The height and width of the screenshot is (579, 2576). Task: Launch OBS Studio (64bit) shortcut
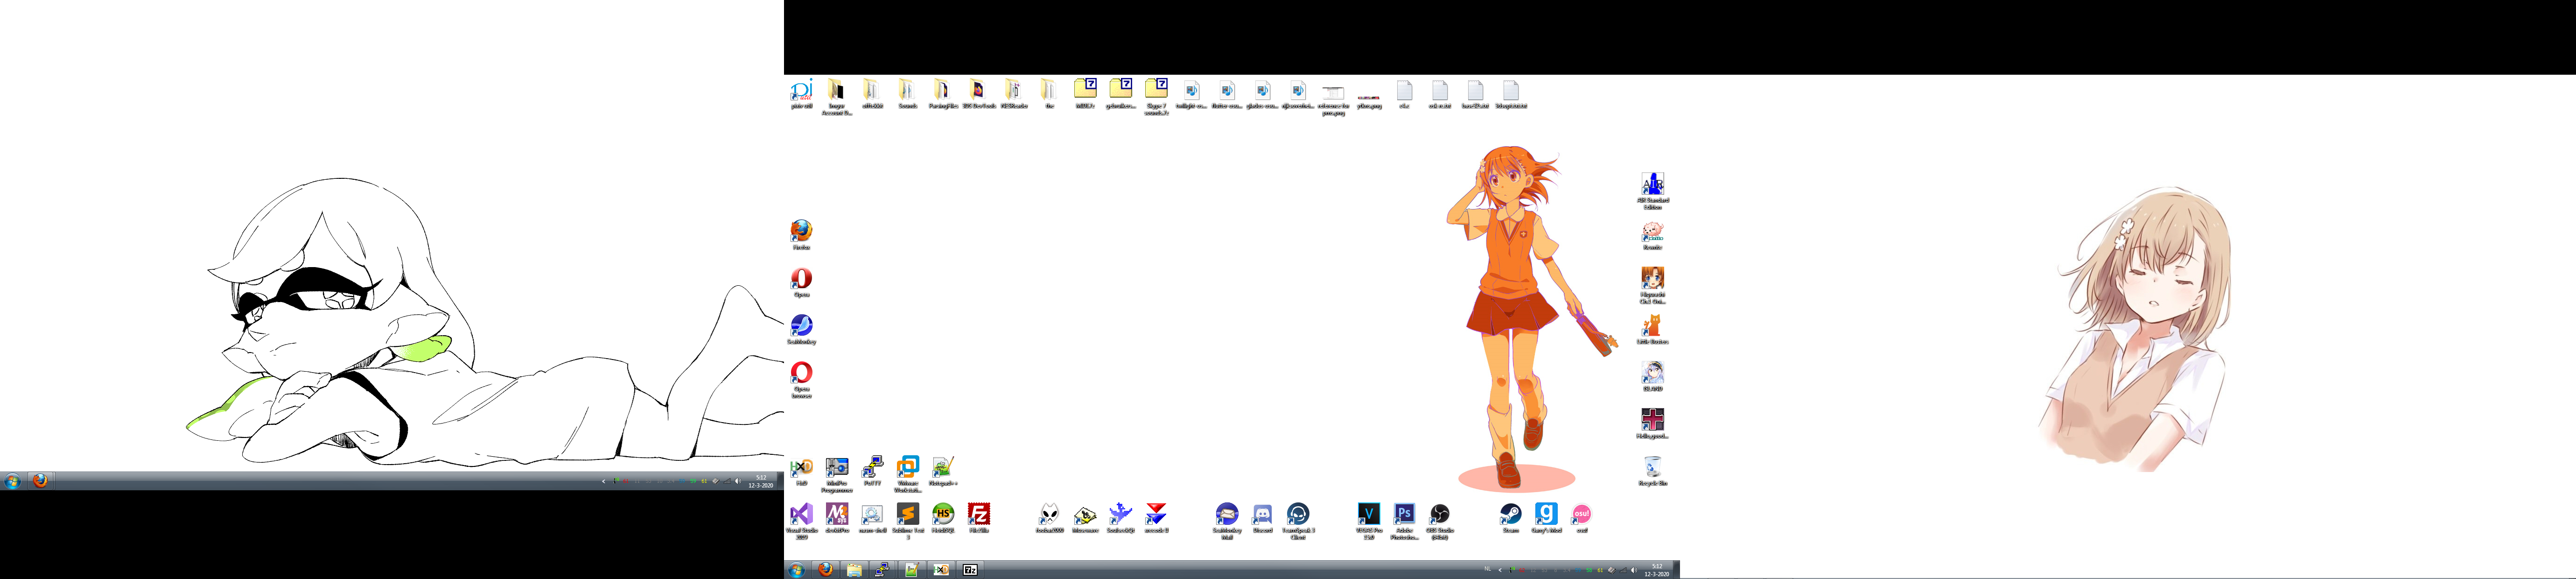pyautogui.click(x=1440, y=521)
